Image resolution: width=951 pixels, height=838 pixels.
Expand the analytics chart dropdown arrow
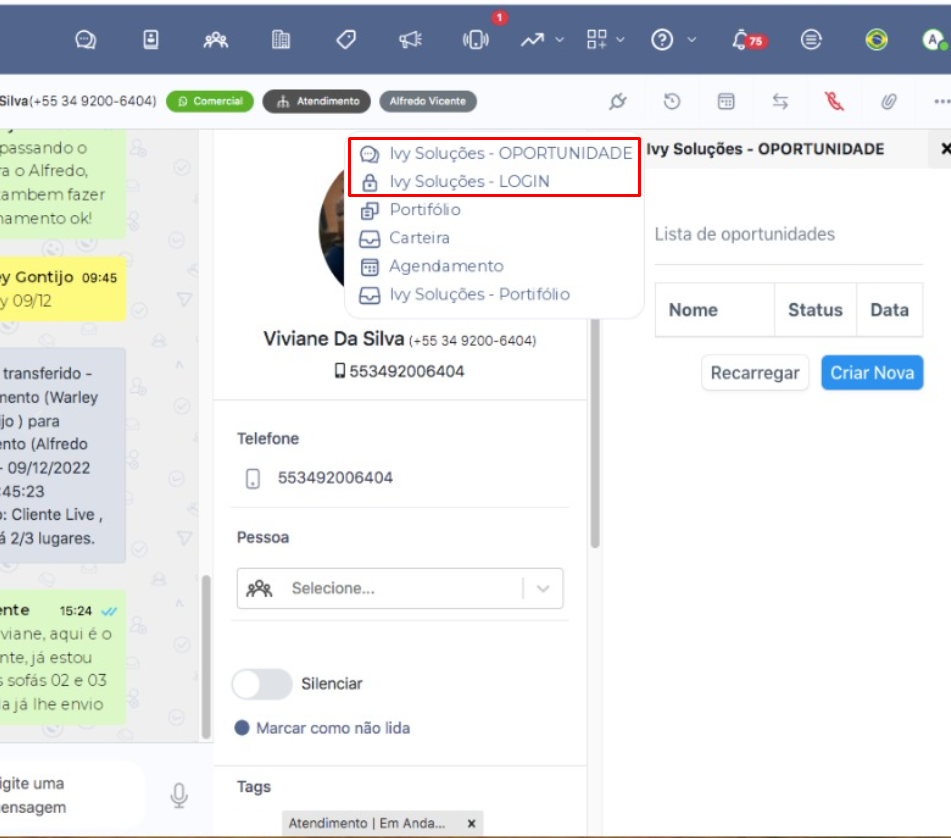click(559, 40)
